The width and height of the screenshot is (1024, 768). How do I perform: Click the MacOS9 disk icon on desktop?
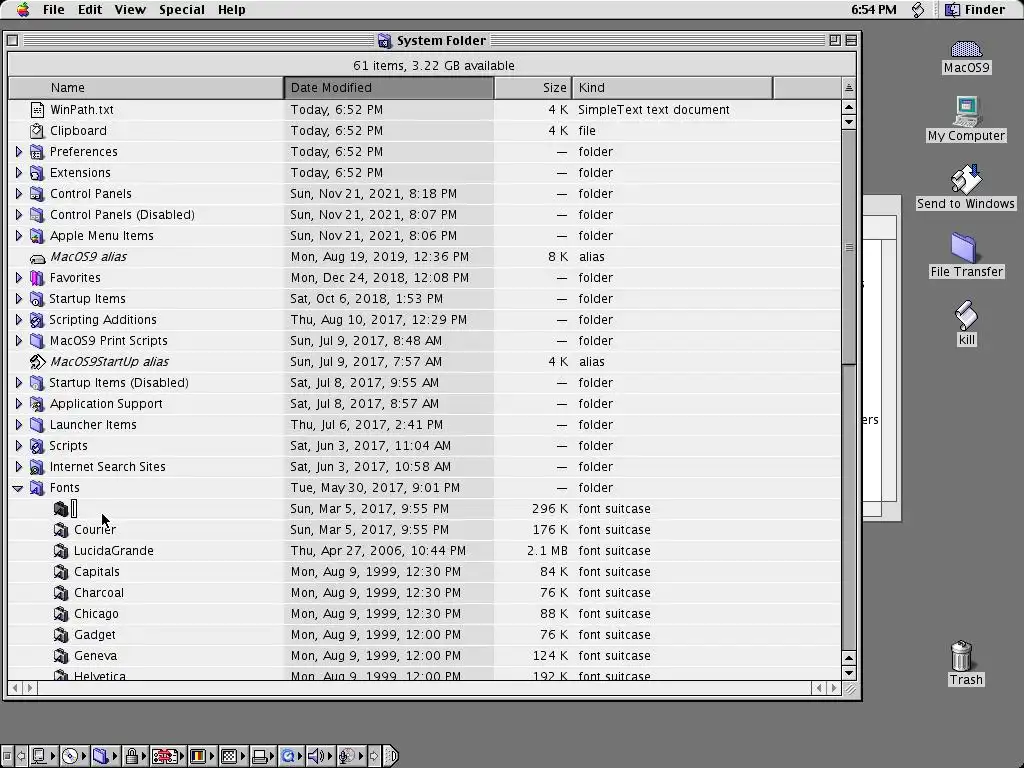pos(967,50)
